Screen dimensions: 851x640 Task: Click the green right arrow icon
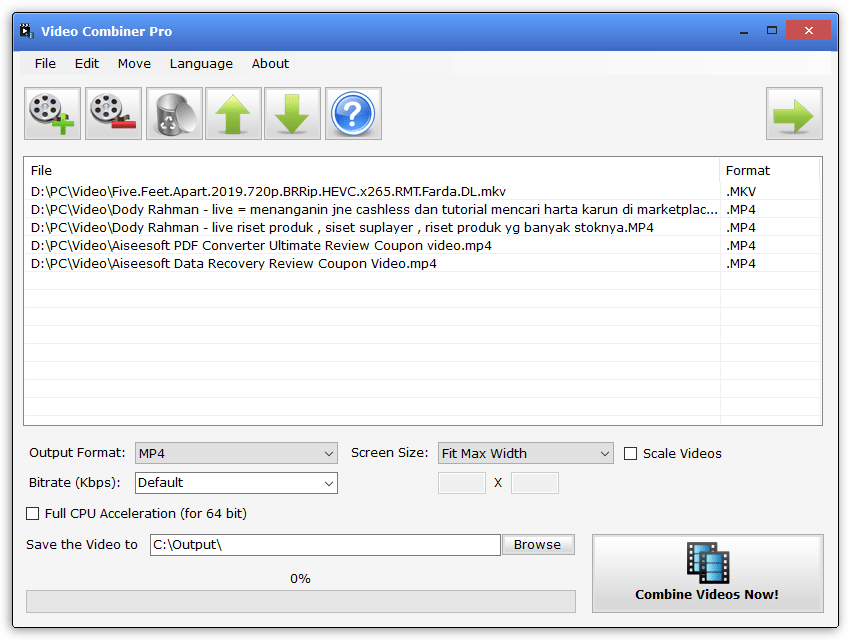click(x=794, y=114)
